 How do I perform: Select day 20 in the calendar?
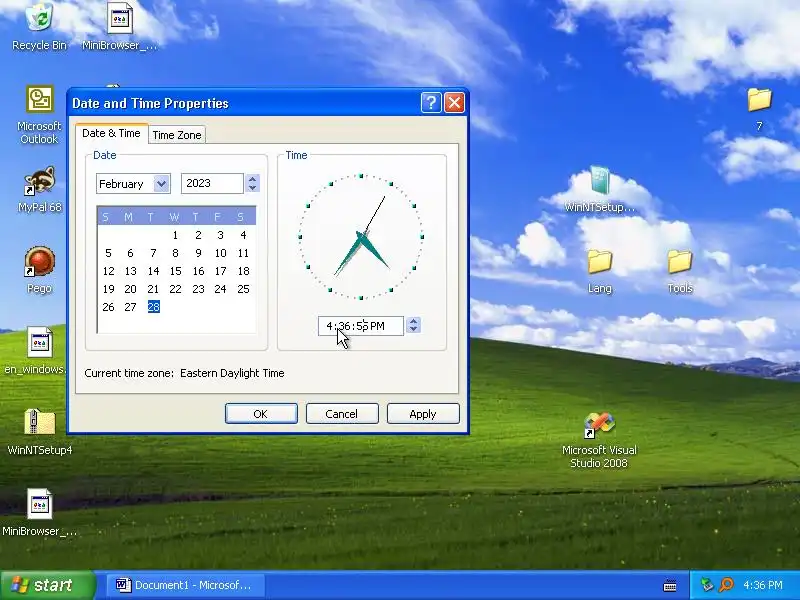click(131, 289)
